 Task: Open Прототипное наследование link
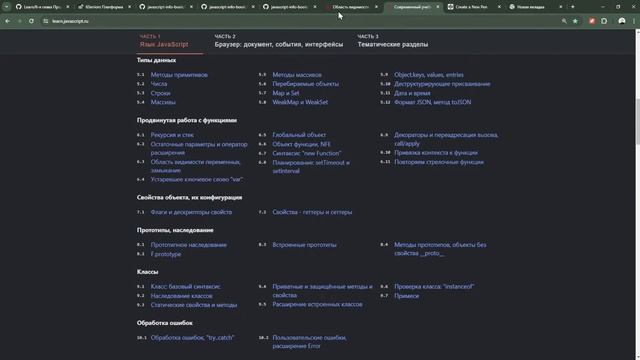tap(189, 245)
